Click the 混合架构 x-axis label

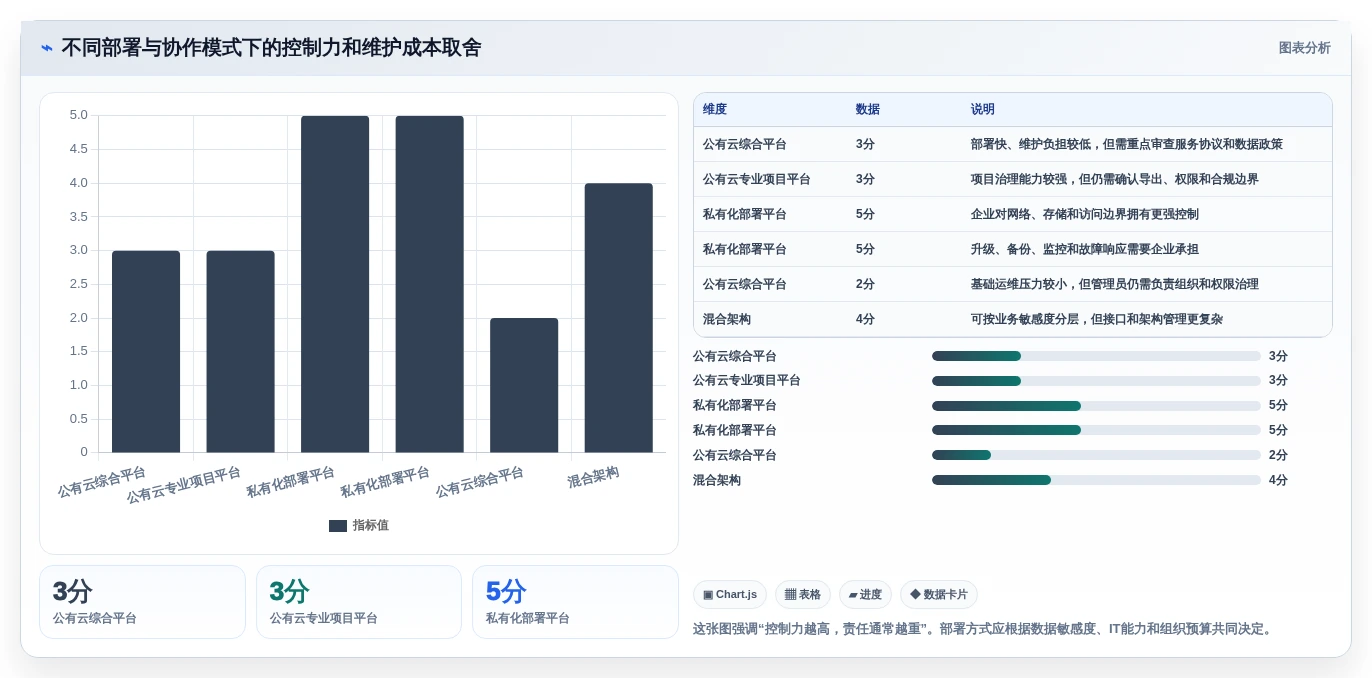pyautogui.click(x=593, y=477)
